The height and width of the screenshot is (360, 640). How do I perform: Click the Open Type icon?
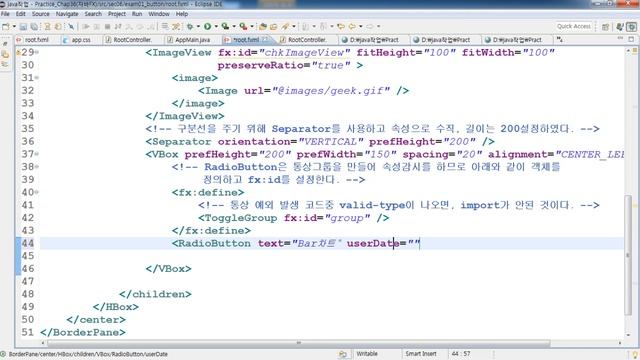click(273, 27)
